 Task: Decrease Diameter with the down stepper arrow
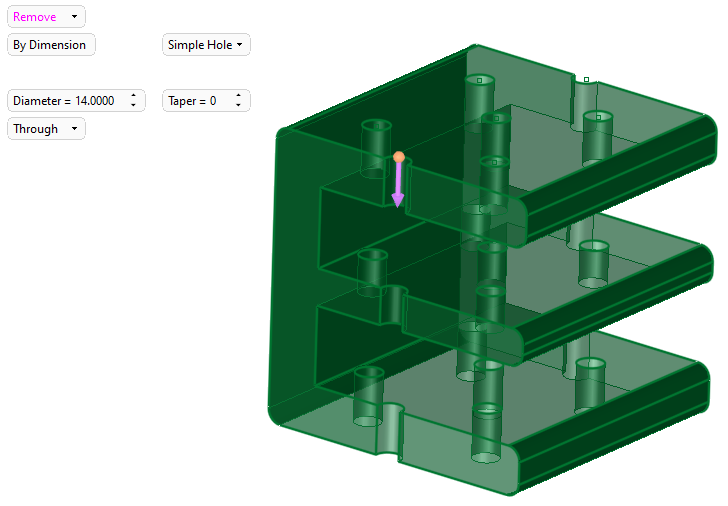coord(133,106)
